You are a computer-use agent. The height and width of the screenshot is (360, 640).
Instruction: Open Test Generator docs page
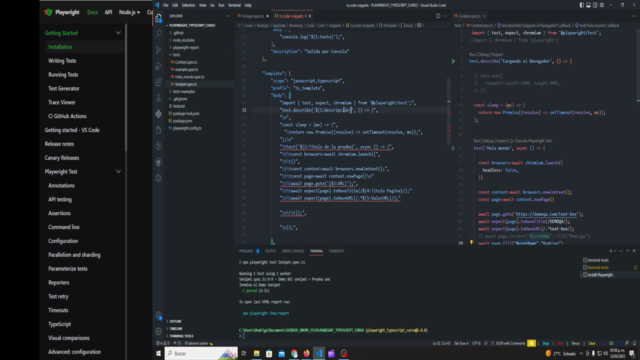(64, 89)
